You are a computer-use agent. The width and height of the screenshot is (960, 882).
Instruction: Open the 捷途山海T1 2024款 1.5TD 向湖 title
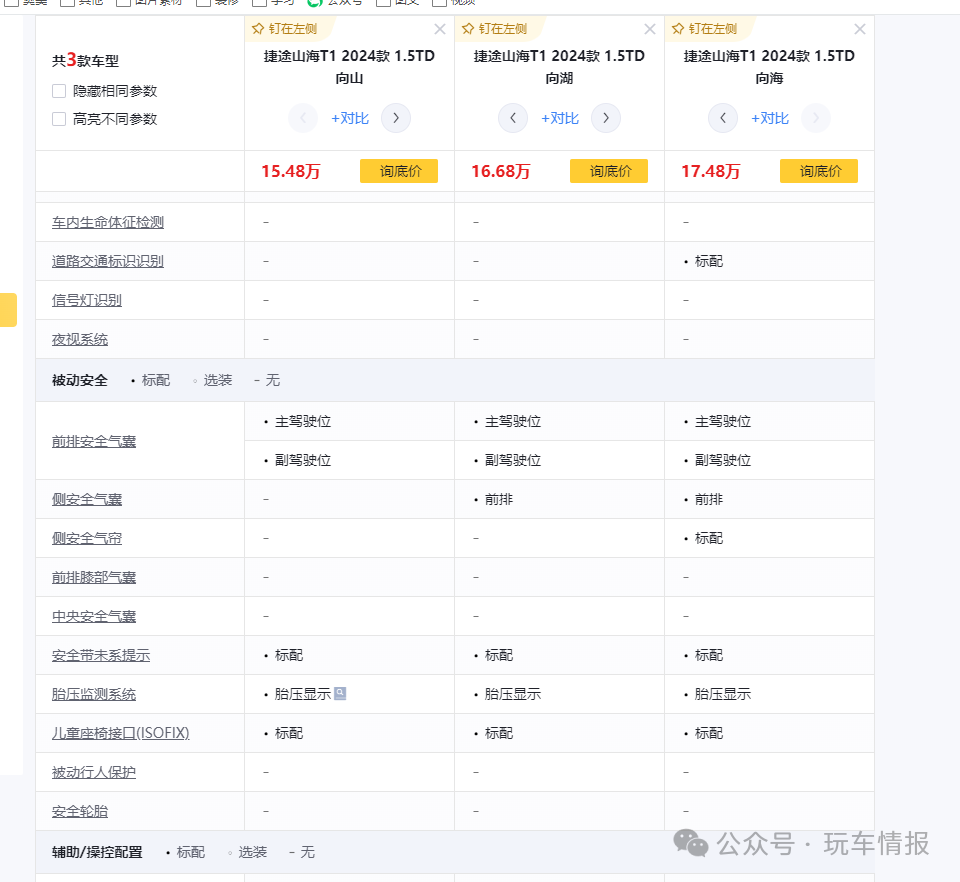click(x=560, y=67)
